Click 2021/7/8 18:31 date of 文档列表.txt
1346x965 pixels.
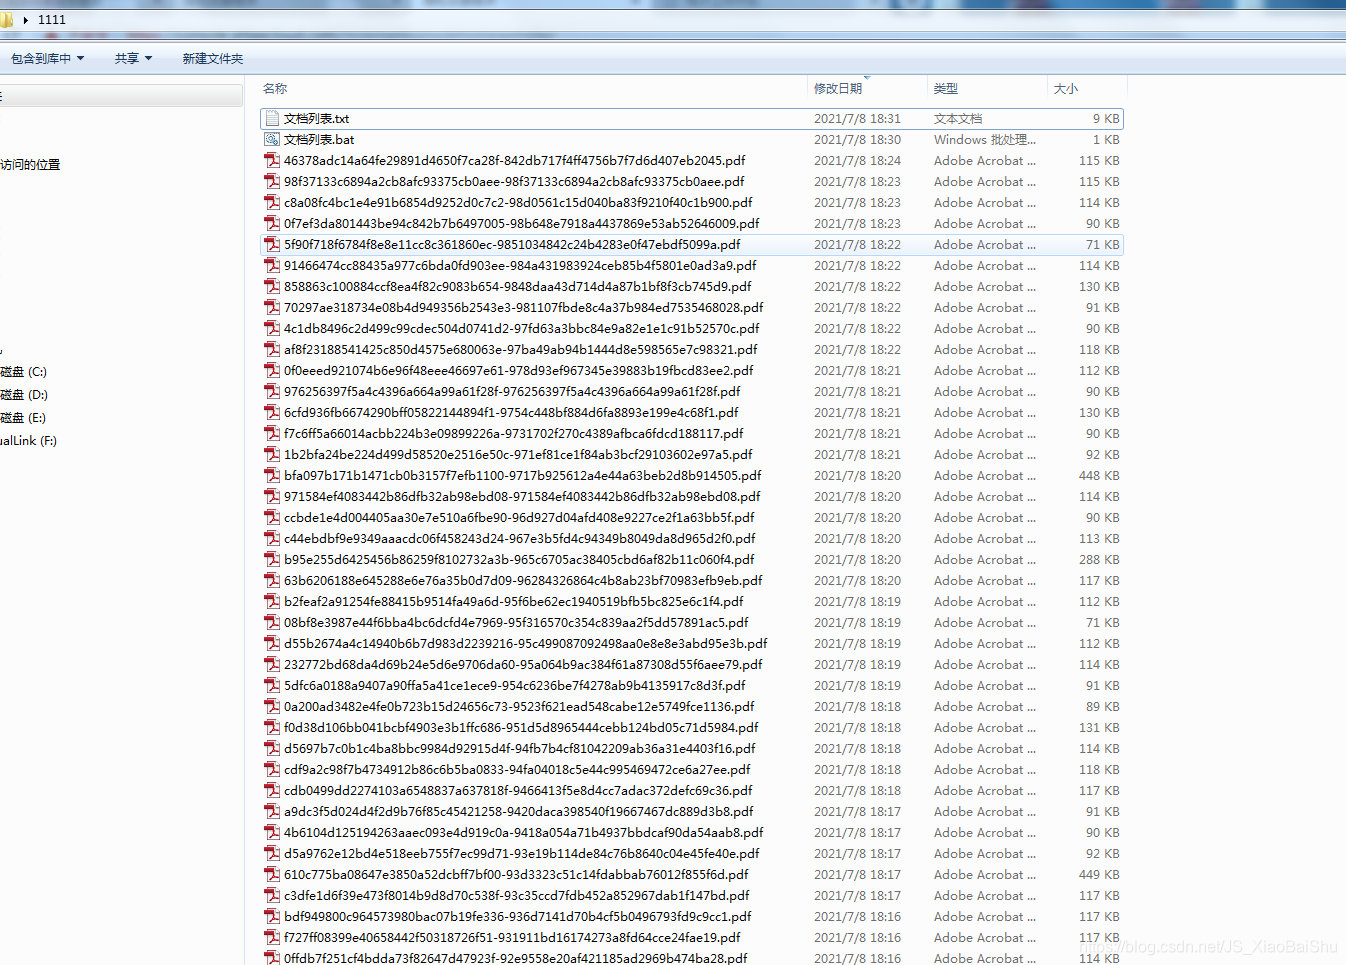(x=857, y=118)
